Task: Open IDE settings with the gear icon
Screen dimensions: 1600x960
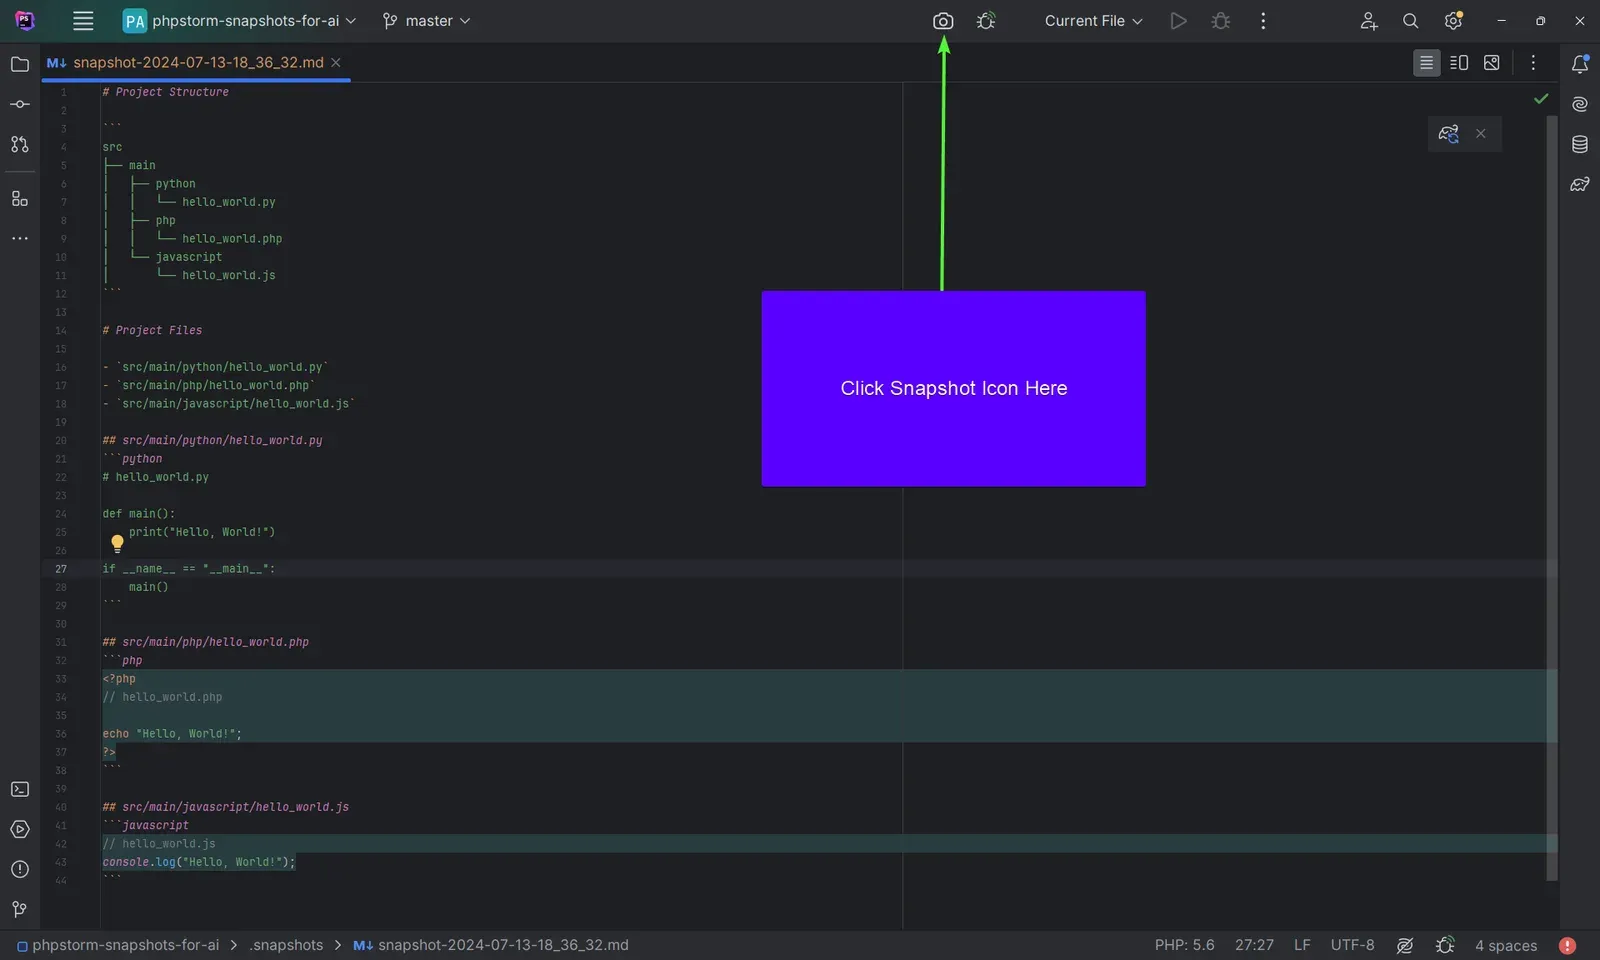Action: [x=1453, y=21]
